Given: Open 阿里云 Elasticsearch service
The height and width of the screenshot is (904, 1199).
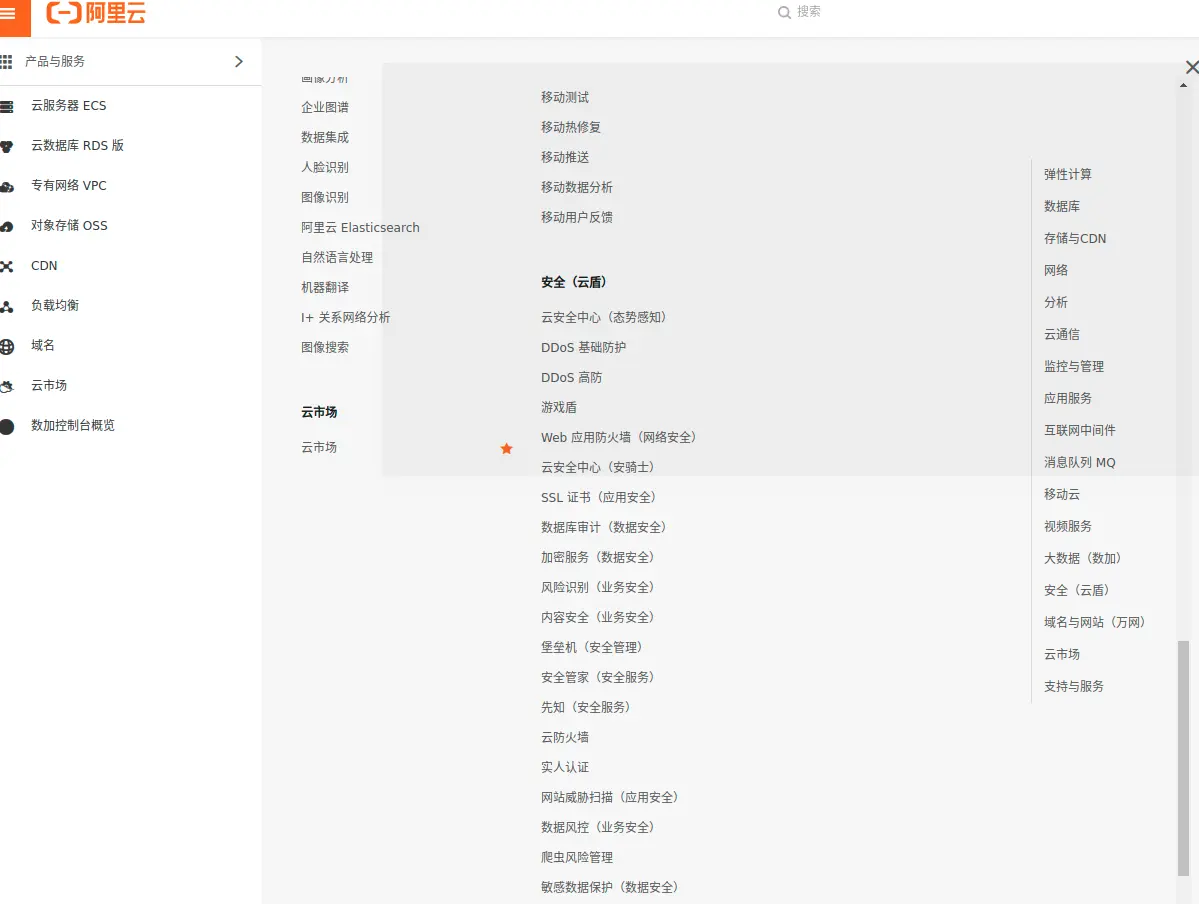Looking at the screenshot, I should point(360,227).
